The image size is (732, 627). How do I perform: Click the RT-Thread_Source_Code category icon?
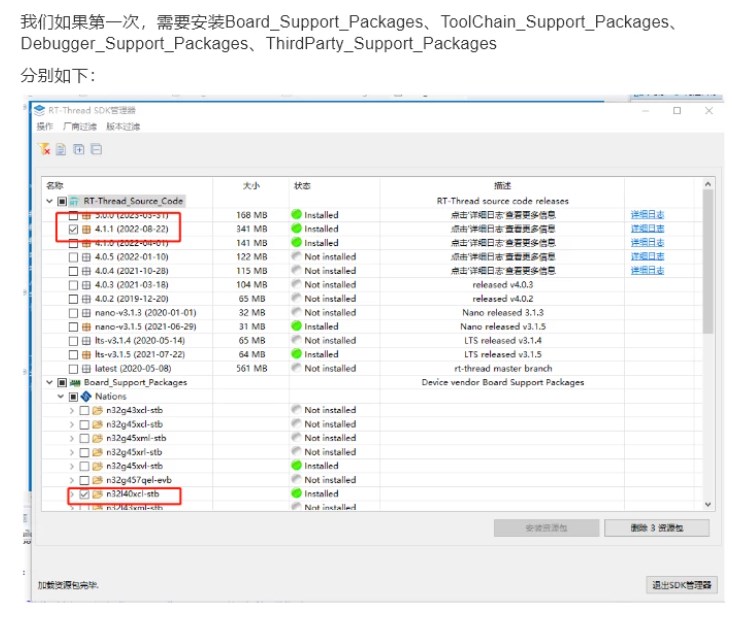(x=74, y=201)
